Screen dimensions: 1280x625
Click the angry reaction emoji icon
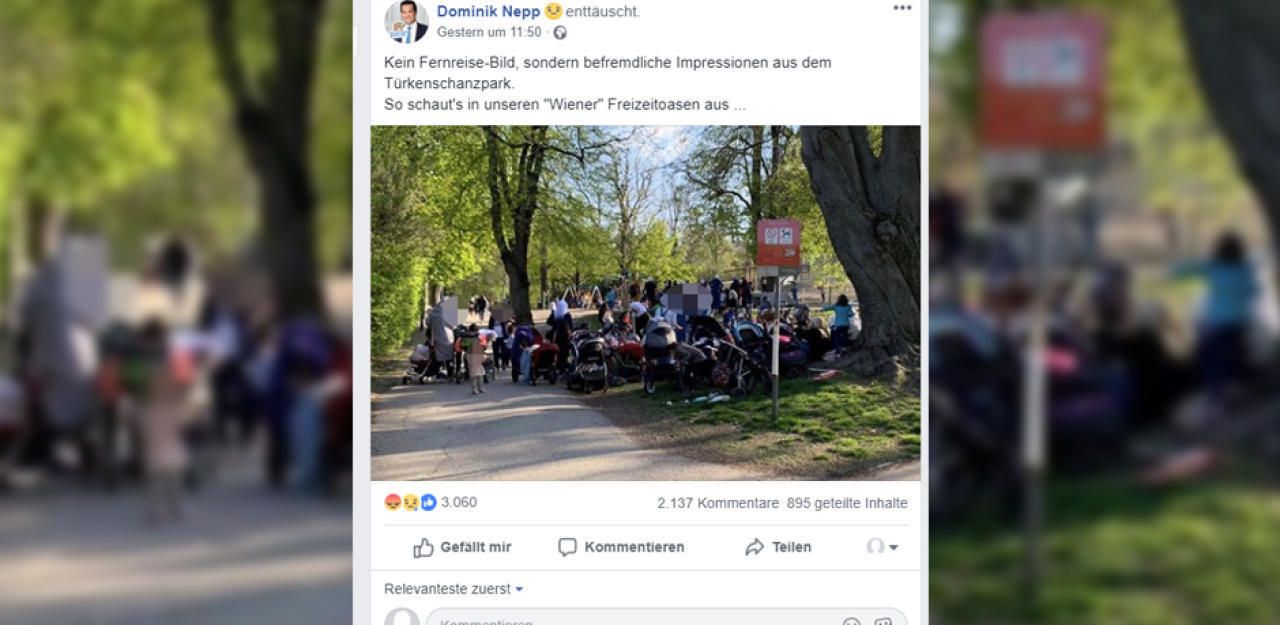393,502
